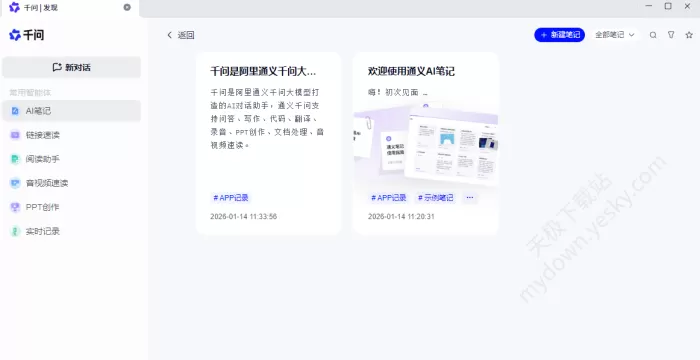Image resolution: width=700 pixels, height=360 pixels.
Task: Create a note with 新建笔记
Action: (559, 35)
